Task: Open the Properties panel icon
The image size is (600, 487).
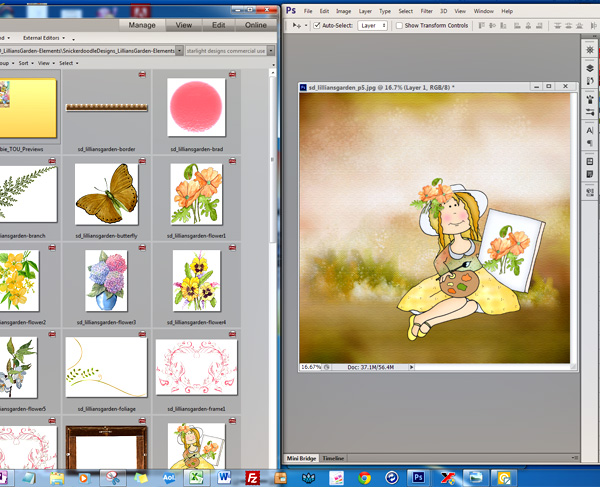Action: (x=590, y=161)
